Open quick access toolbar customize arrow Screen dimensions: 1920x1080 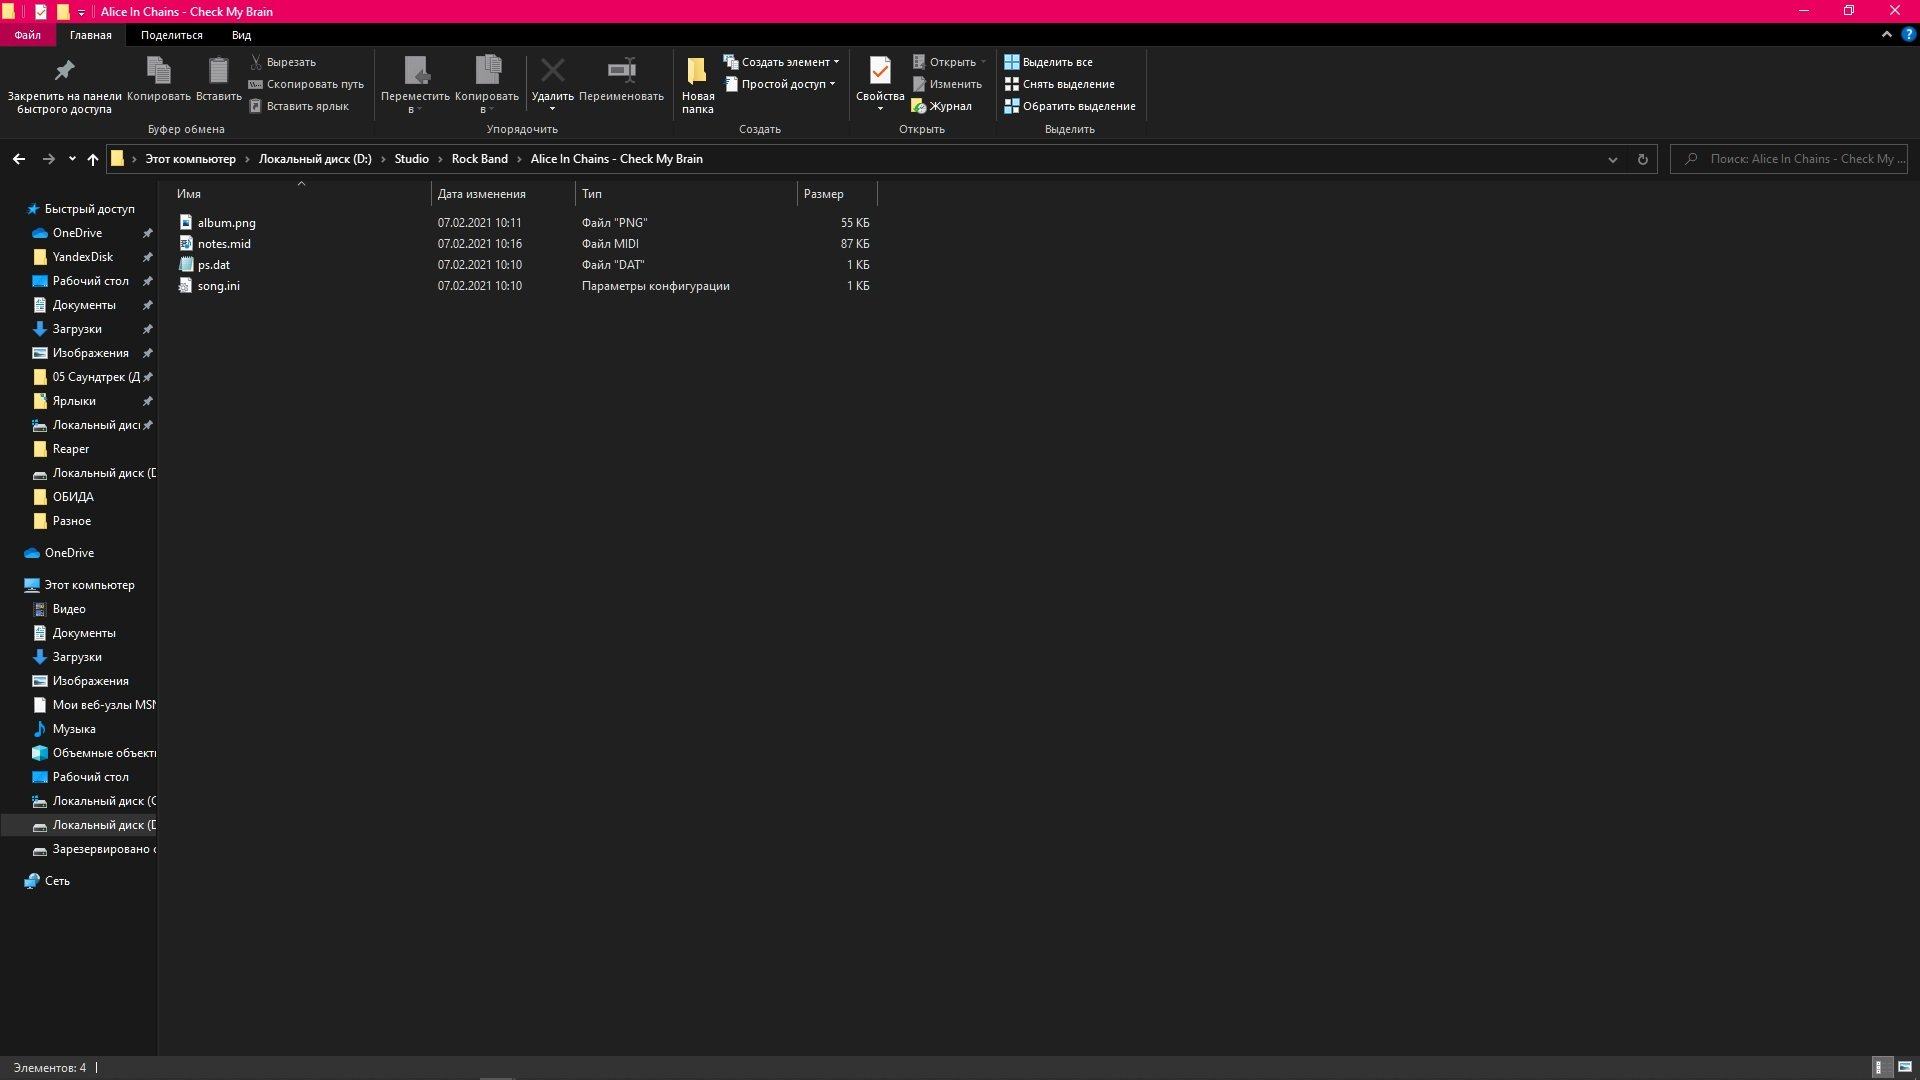pos(81,12)
